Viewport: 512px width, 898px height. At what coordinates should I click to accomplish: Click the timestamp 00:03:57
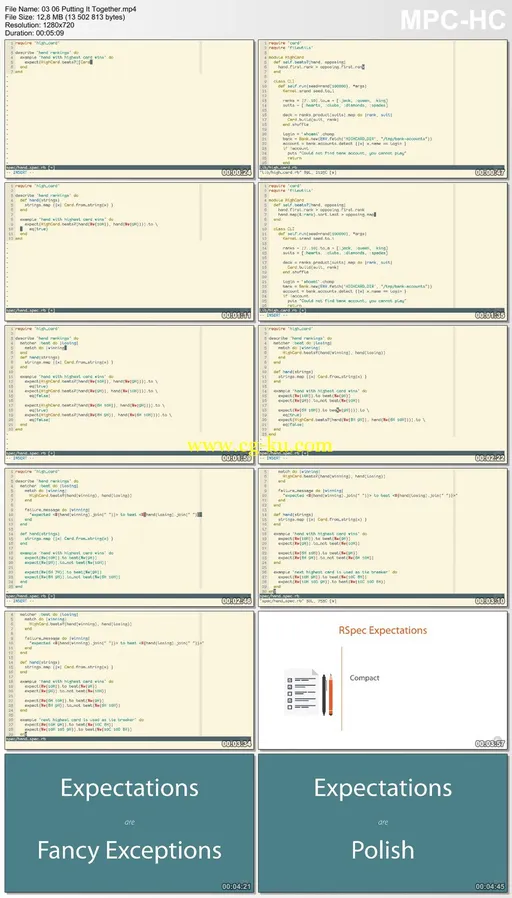click(x=490, y=744)
